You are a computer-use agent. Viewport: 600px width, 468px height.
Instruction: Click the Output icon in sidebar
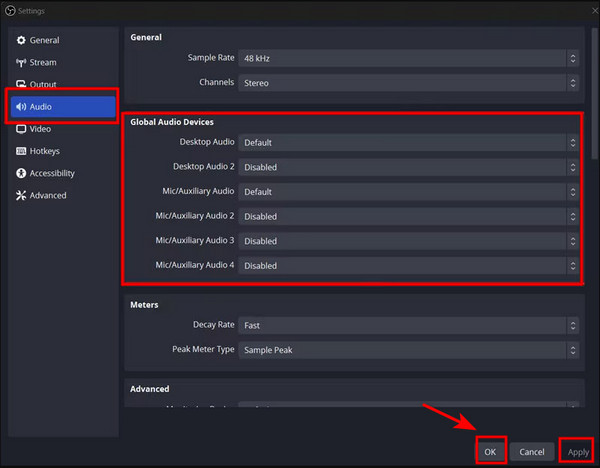pyautogui.click(x=21, y=84)
